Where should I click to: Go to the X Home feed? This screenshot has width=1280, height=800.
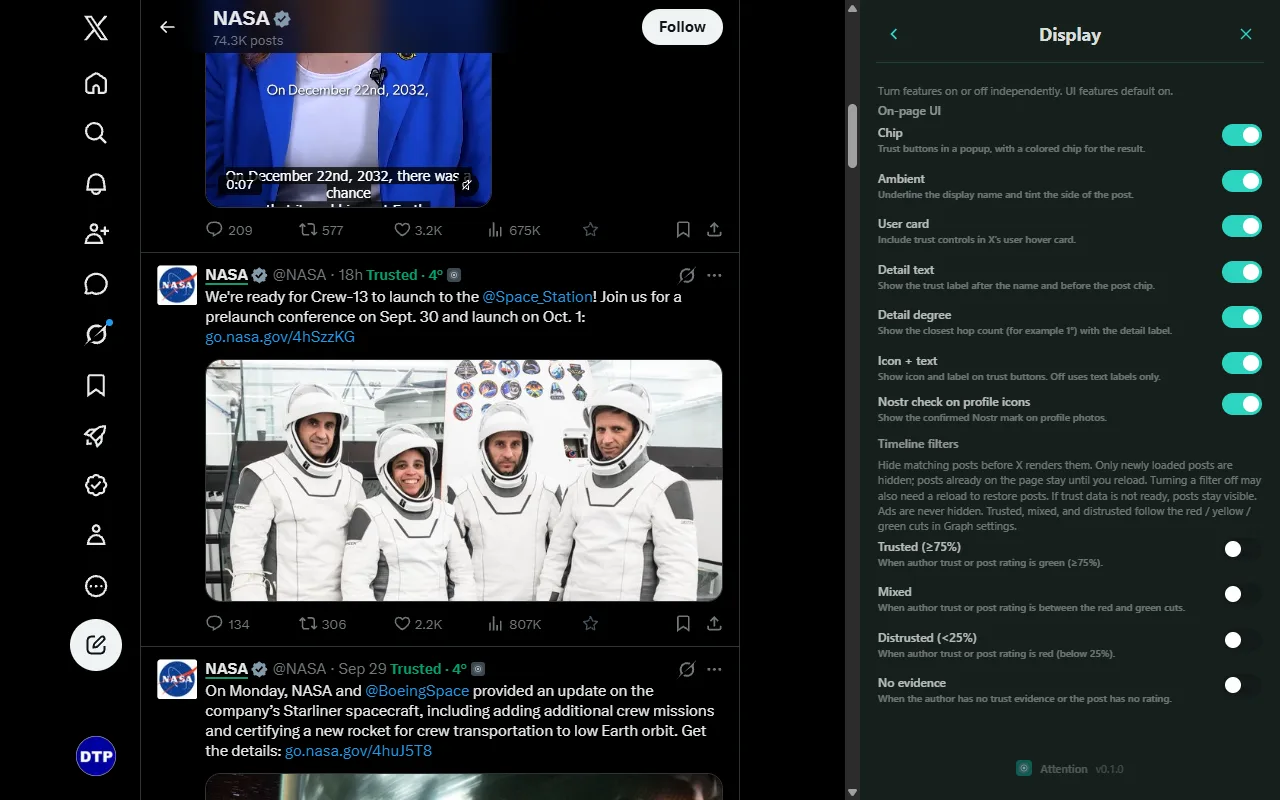[96, 83]
